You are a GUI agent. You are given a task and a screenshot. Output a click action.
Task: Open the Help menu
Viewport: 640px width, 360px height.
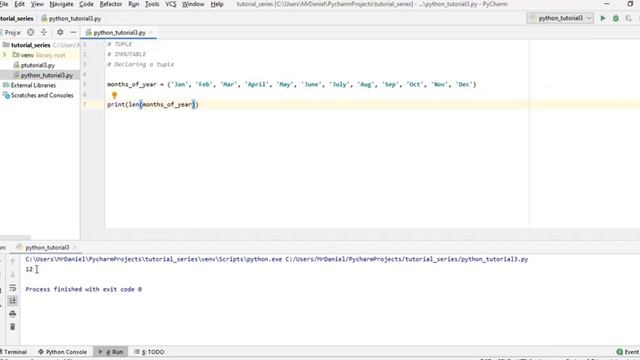tap(217, 4)
